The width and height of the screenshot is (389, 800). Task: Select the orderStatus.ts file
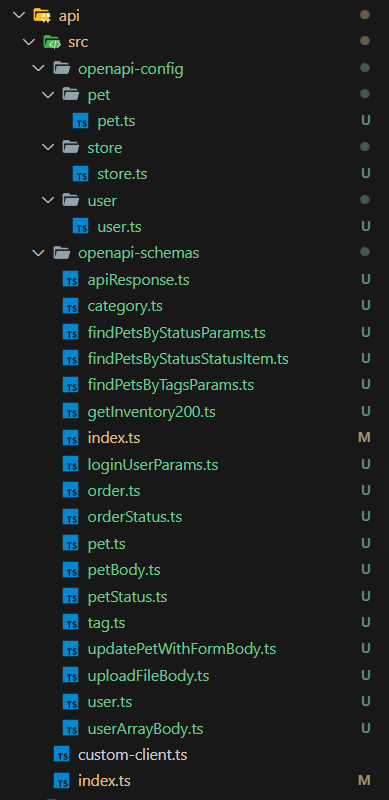click(134, 517)
